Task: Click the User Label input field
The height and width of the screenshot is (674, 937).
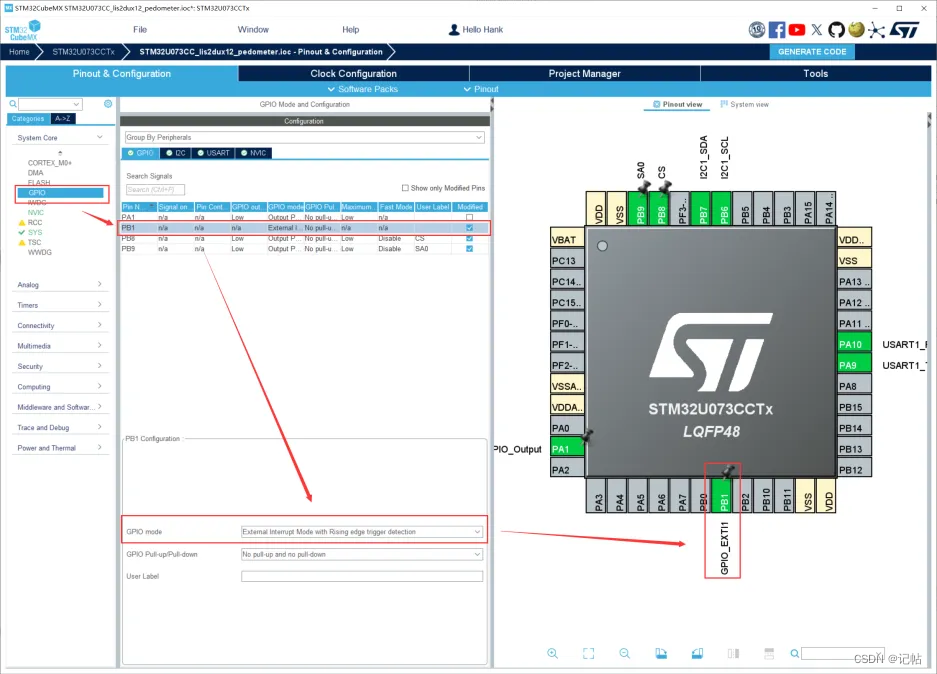Action: (x=362, y=577)
